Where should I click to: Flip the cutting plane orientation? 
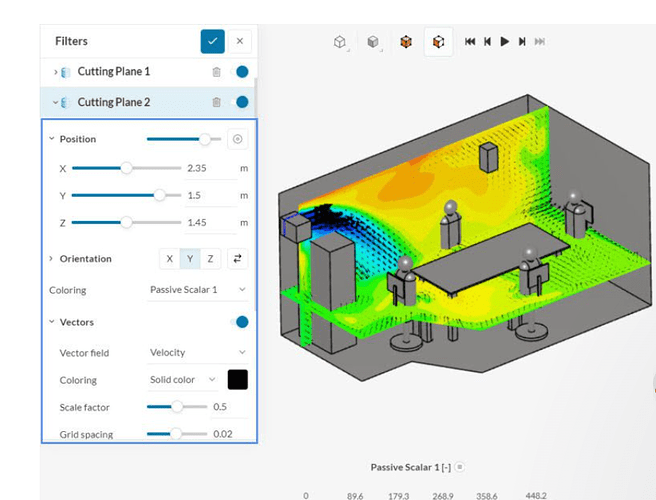[x=237, y=259]
